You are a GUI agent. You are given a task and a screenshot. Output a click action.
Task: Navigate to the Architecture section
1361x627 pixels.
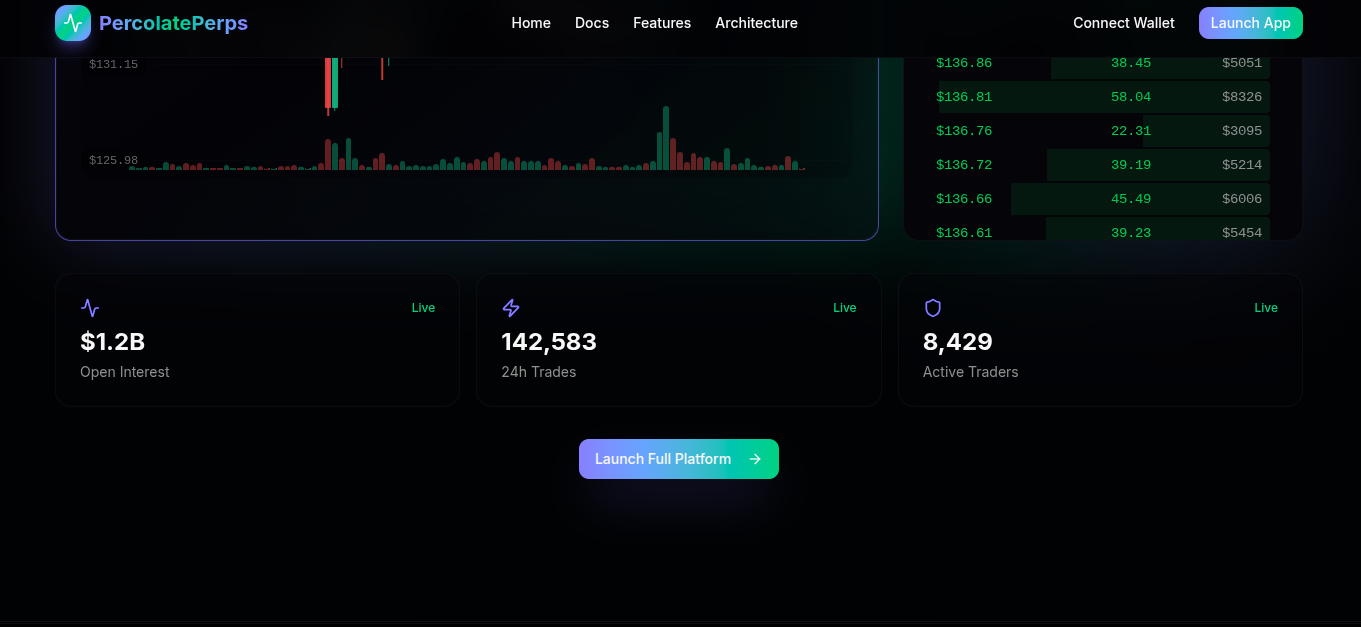pos(756,23)
